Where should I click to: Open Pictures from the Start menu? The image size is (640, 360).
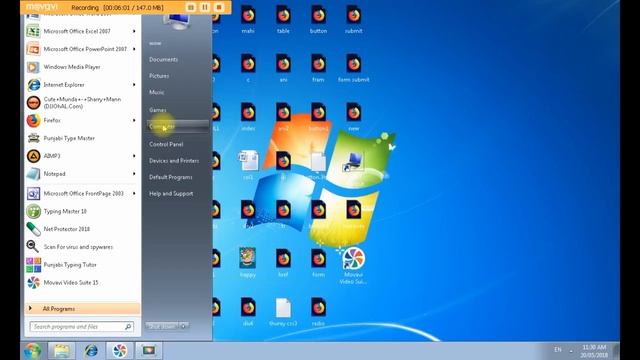tap(159, 76)
